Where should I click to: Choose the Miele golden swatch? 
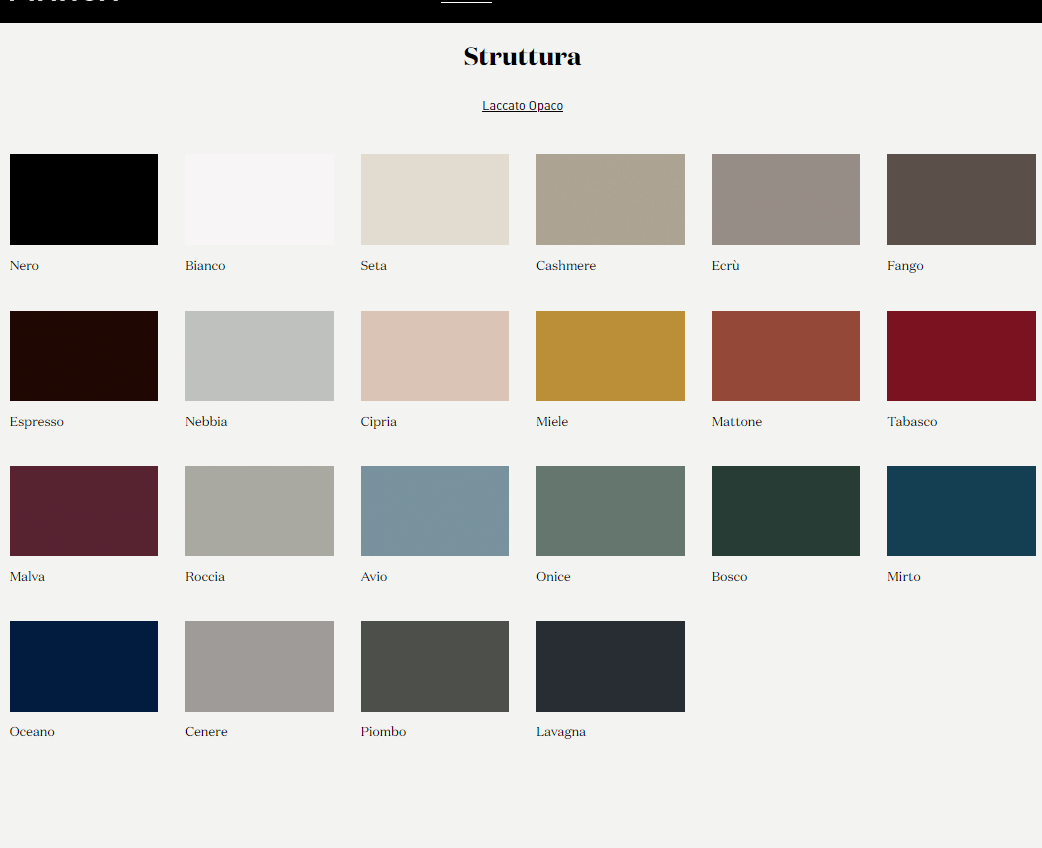click(610, 356)
